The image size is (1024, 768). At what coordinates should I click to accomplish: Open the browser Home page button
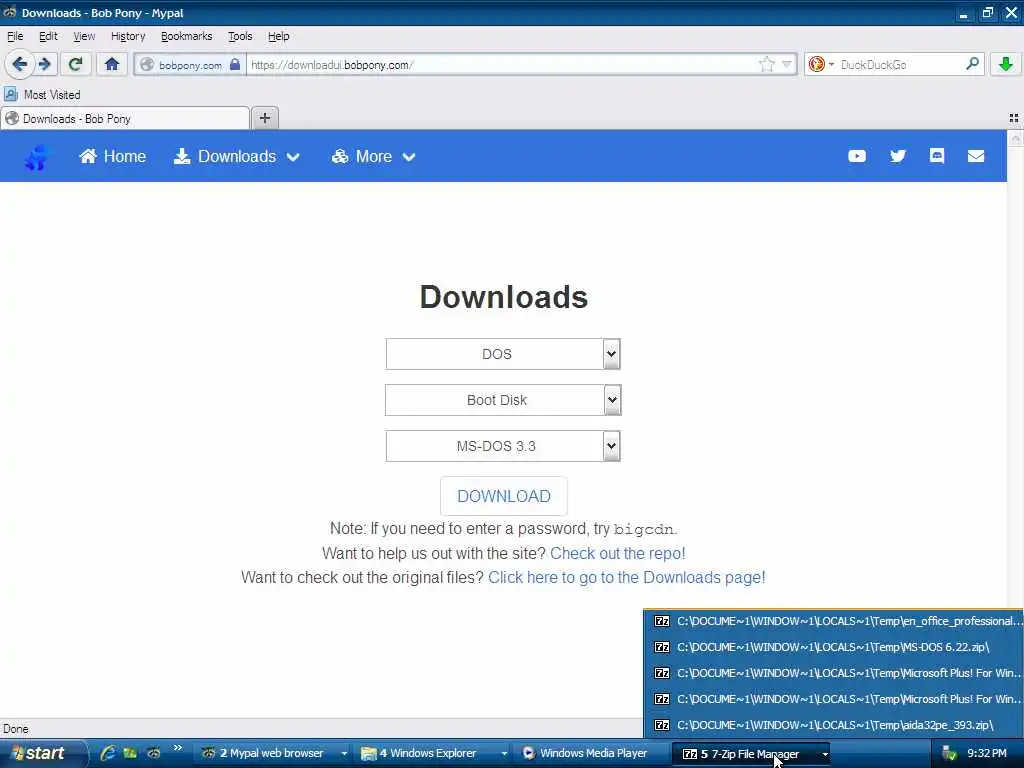click(x=112, y=64)
